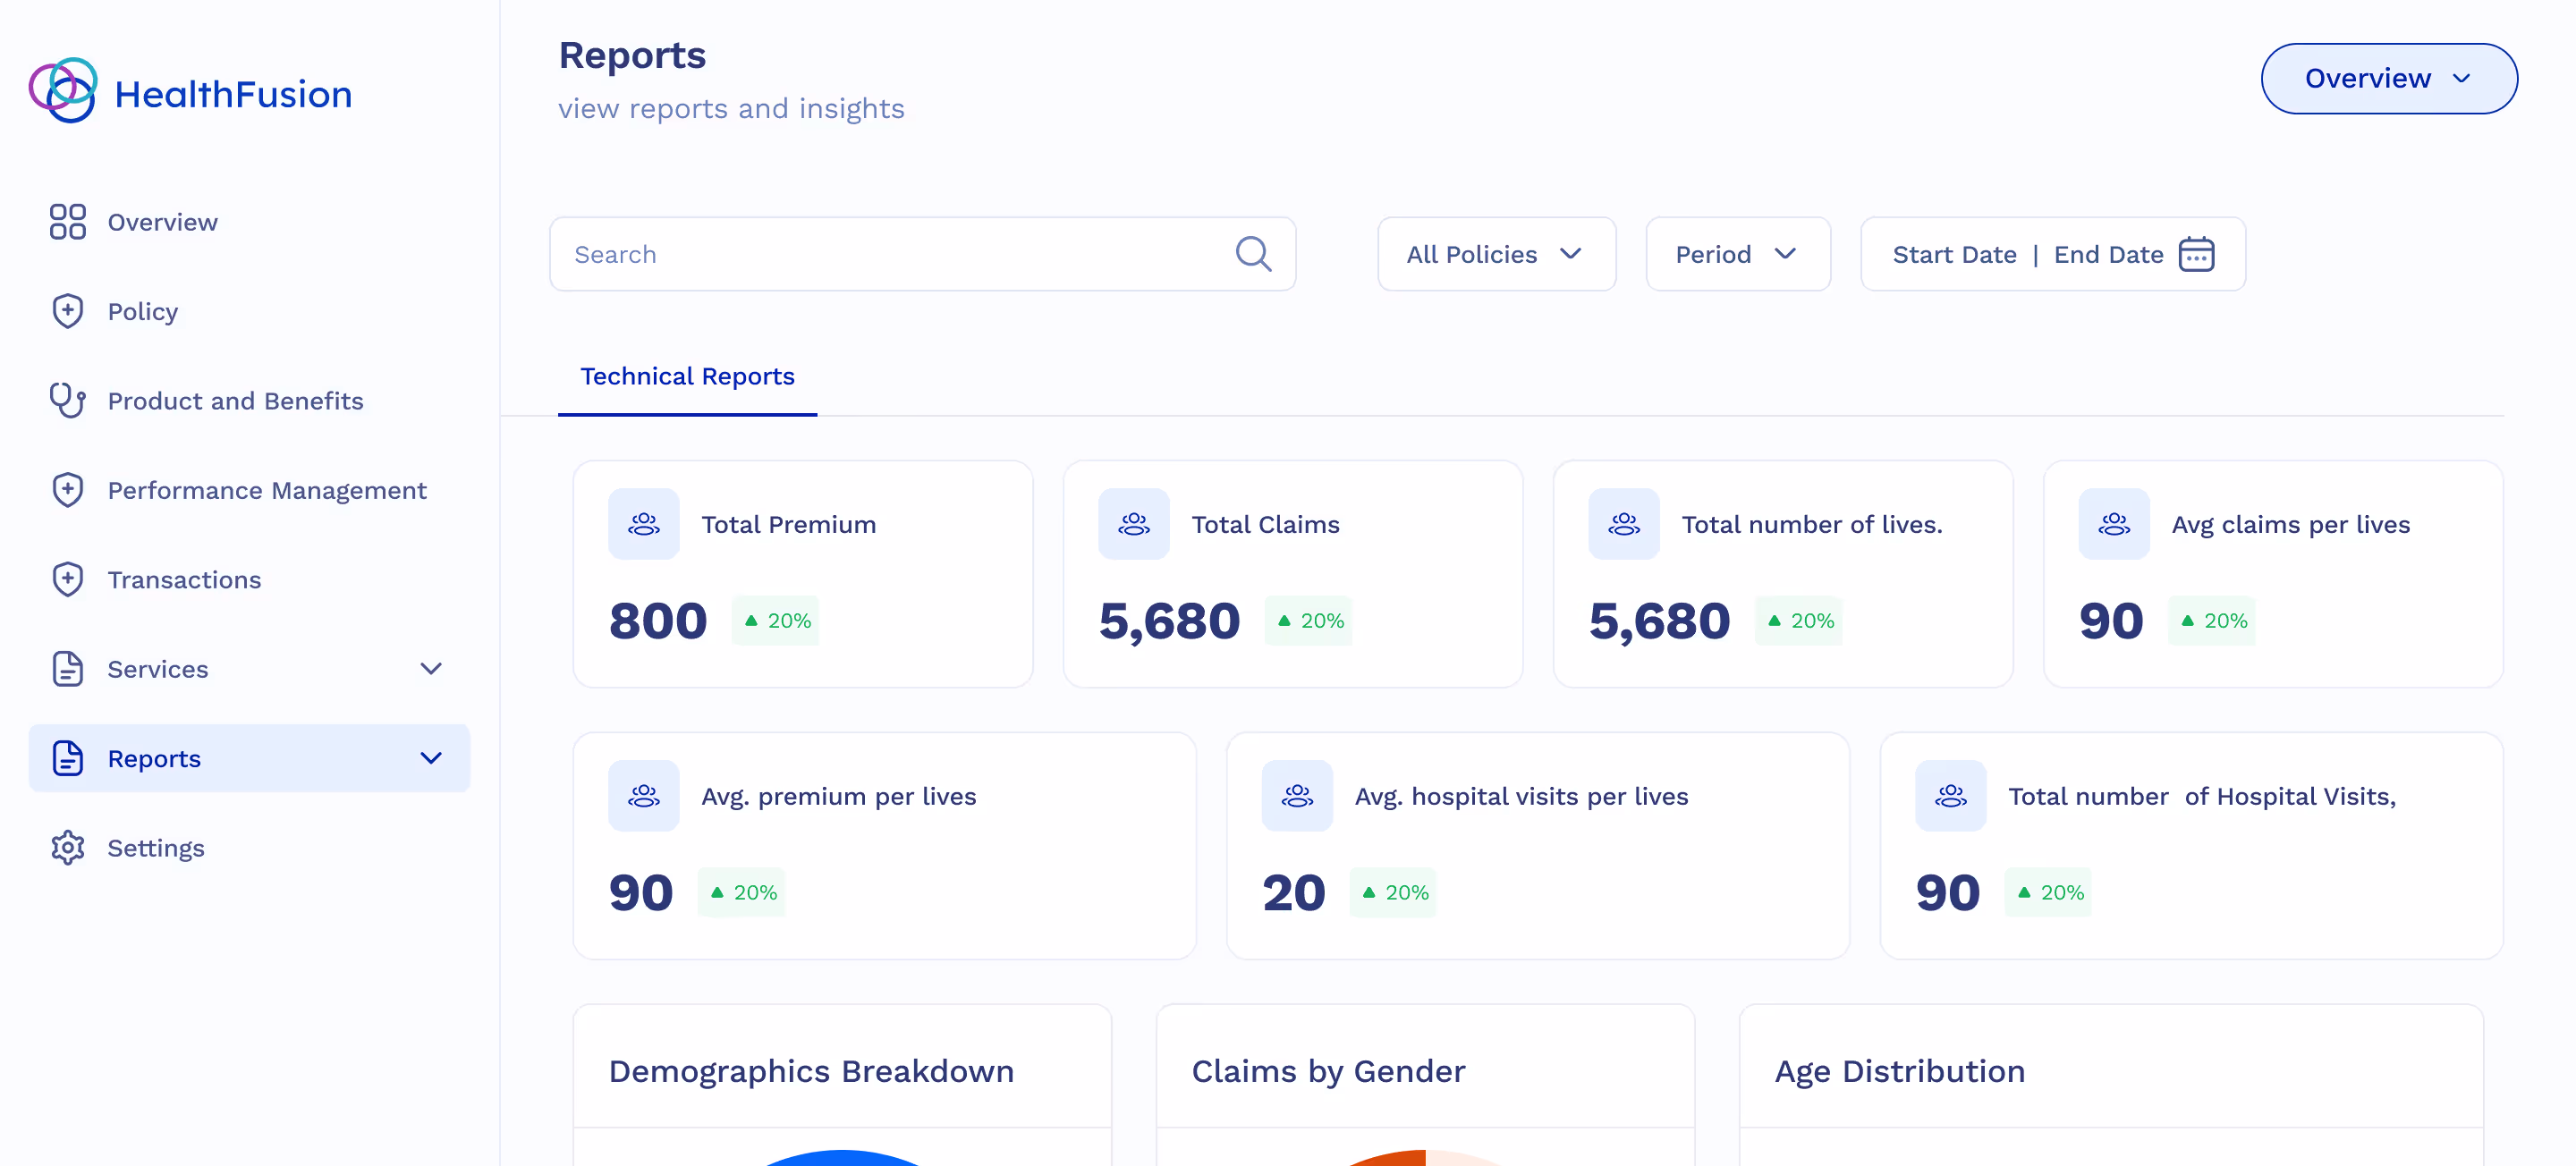2576x1166 pixels.
Task: Click the Overview grid icon in sidebar
Action: coord(67,222)
